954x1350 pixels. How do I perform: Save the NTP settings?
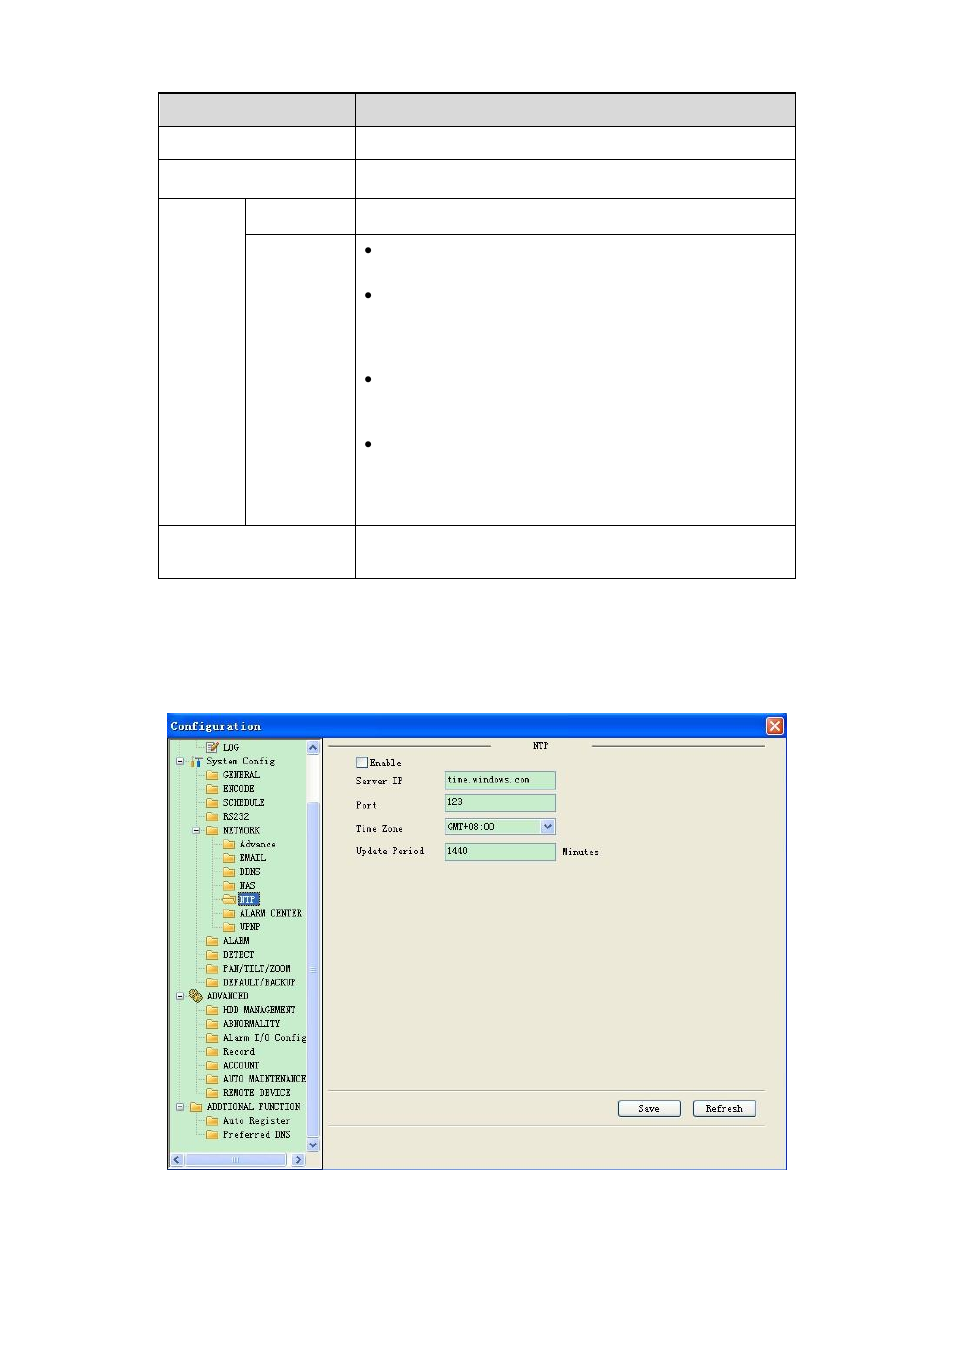[x=649, y=1109]
